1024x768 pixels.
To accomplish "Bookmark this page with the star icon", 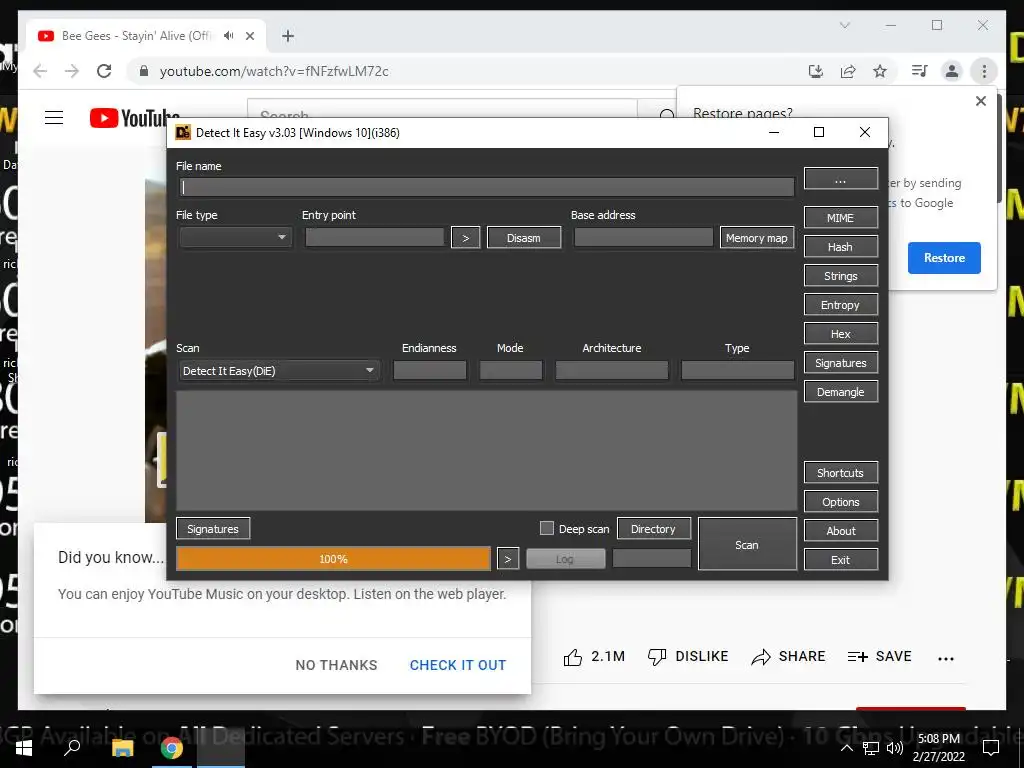I will [x=880, y=71].
